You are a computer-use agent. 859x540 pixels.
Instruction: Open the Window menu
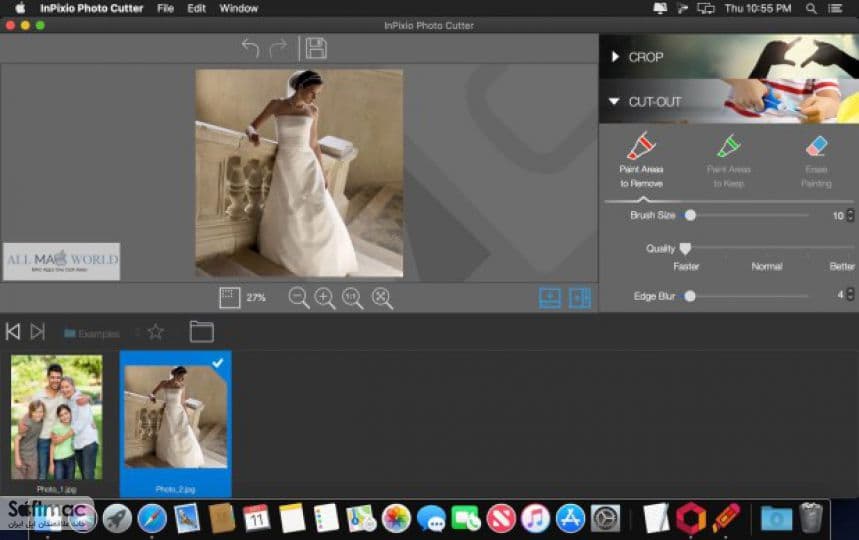click(x=238, y=8)
